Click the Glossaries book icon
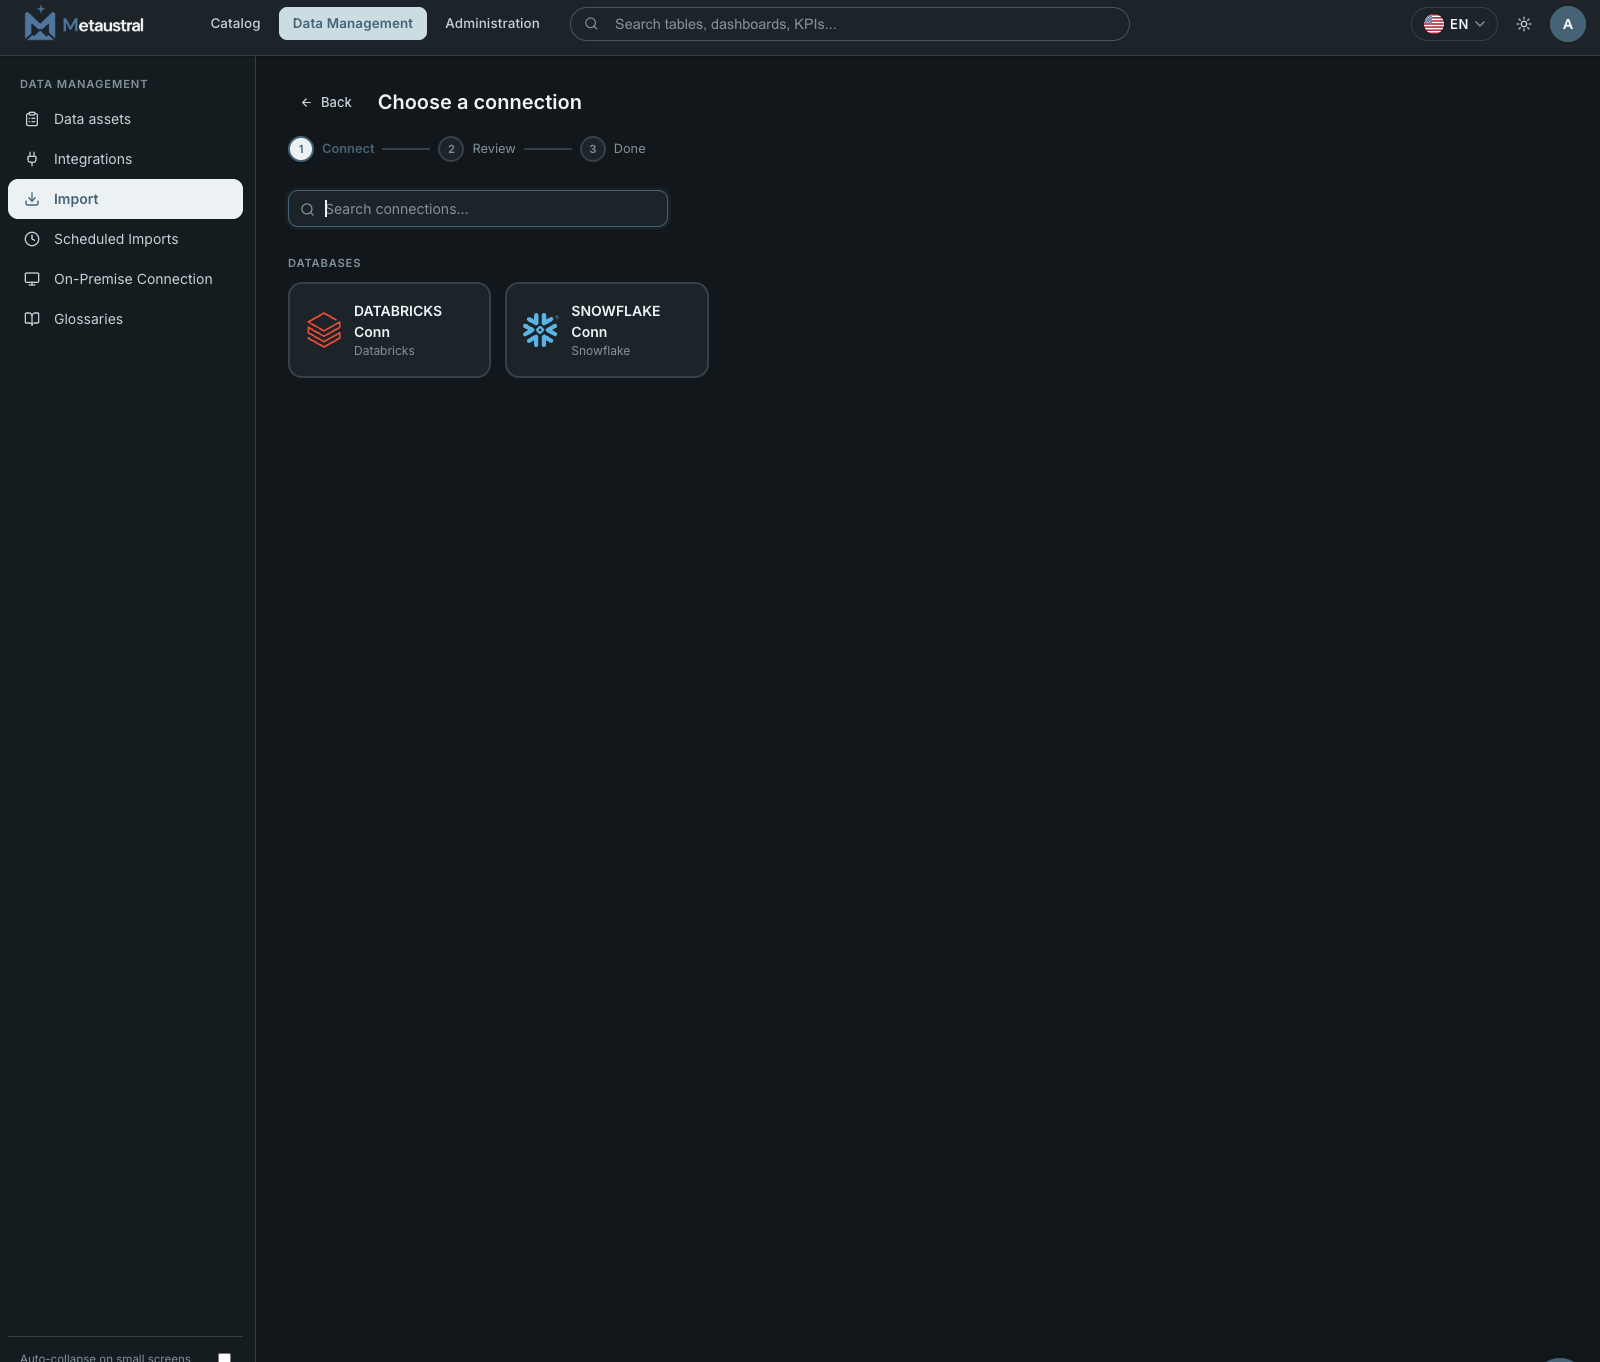 coord(32,319)
